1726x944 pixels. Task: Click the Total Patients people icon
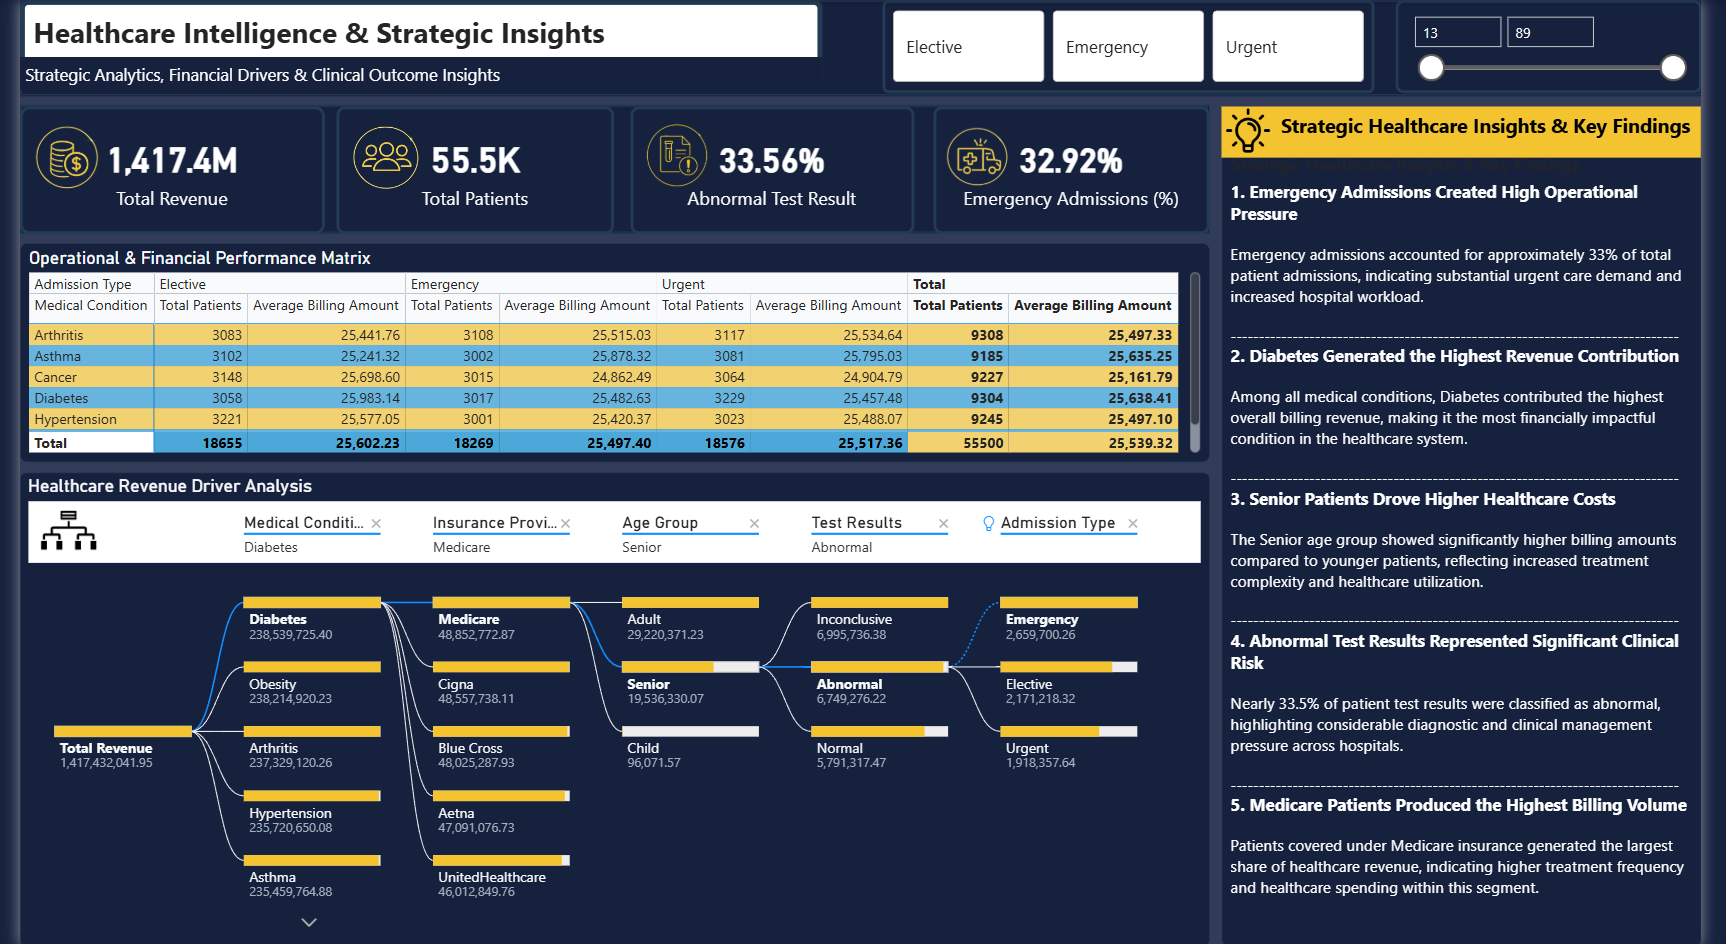[x=386, y=158]
